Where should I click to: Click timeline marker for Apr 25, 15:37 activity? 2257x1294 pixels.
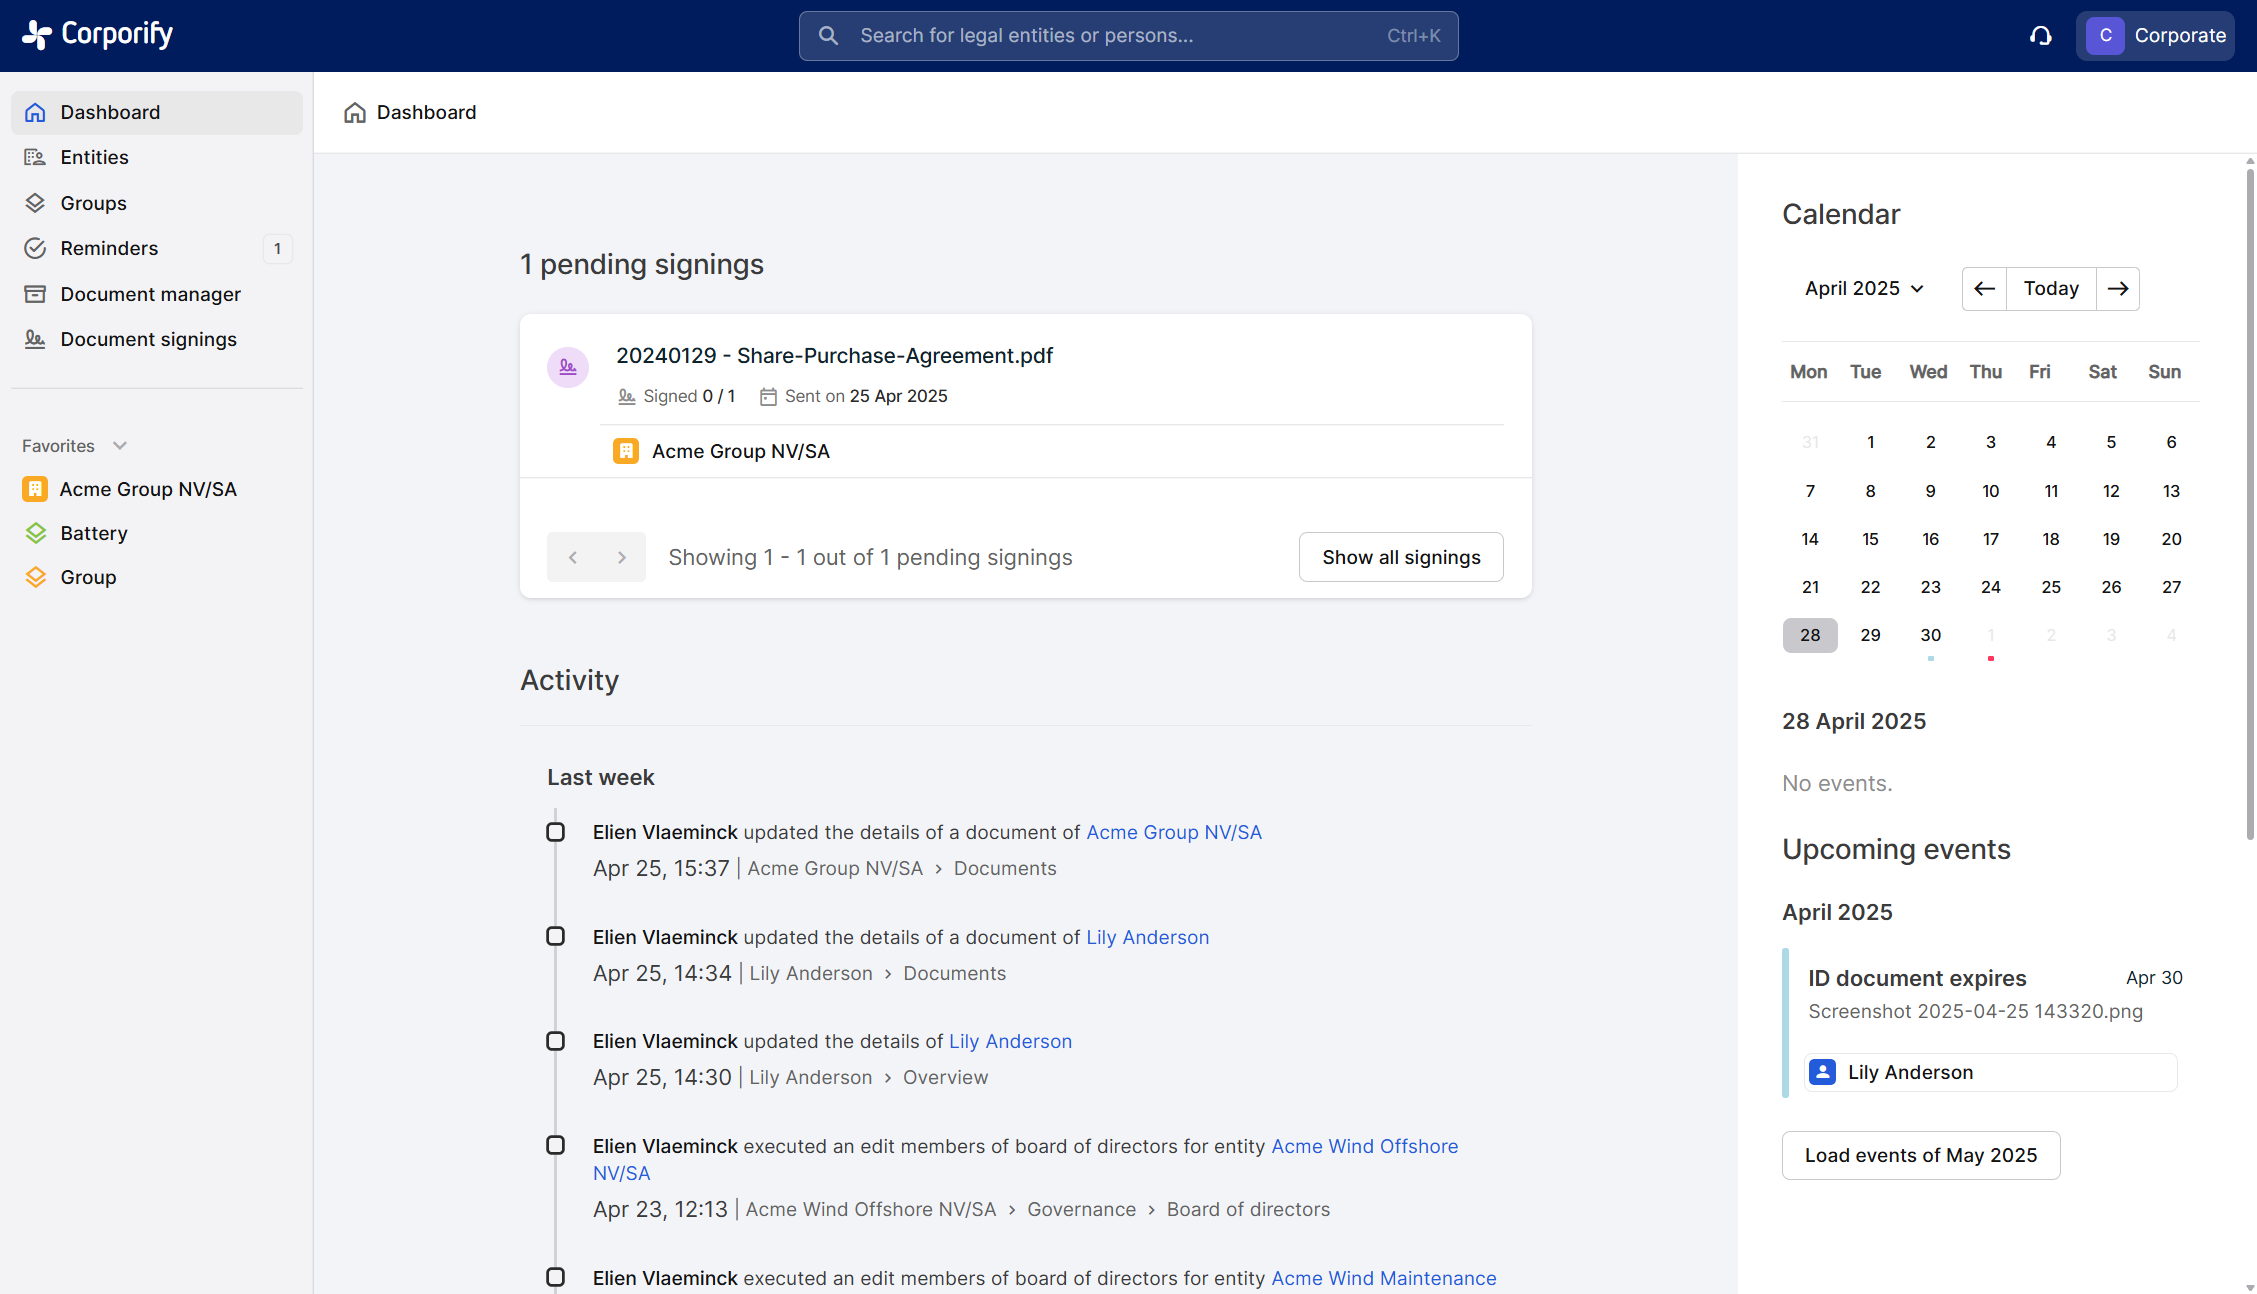click(x=555, y=832)
